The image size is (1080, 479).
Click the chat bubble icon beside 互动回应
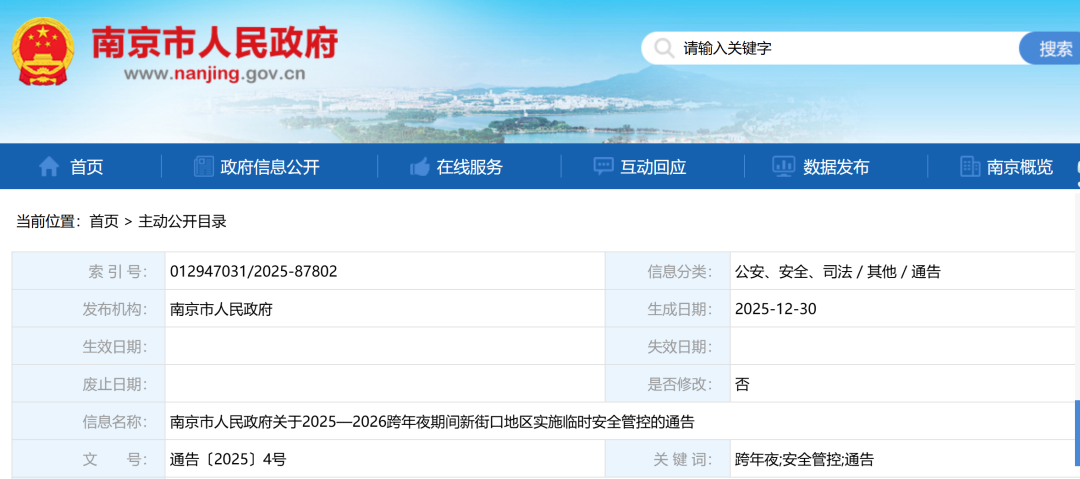click(x=604, y=167)
